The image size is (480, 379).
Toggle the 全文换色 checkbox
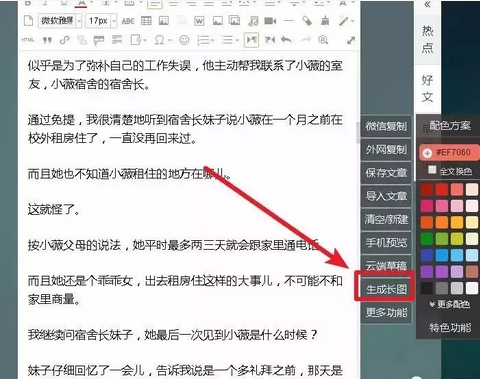click(x=432, y=170)
